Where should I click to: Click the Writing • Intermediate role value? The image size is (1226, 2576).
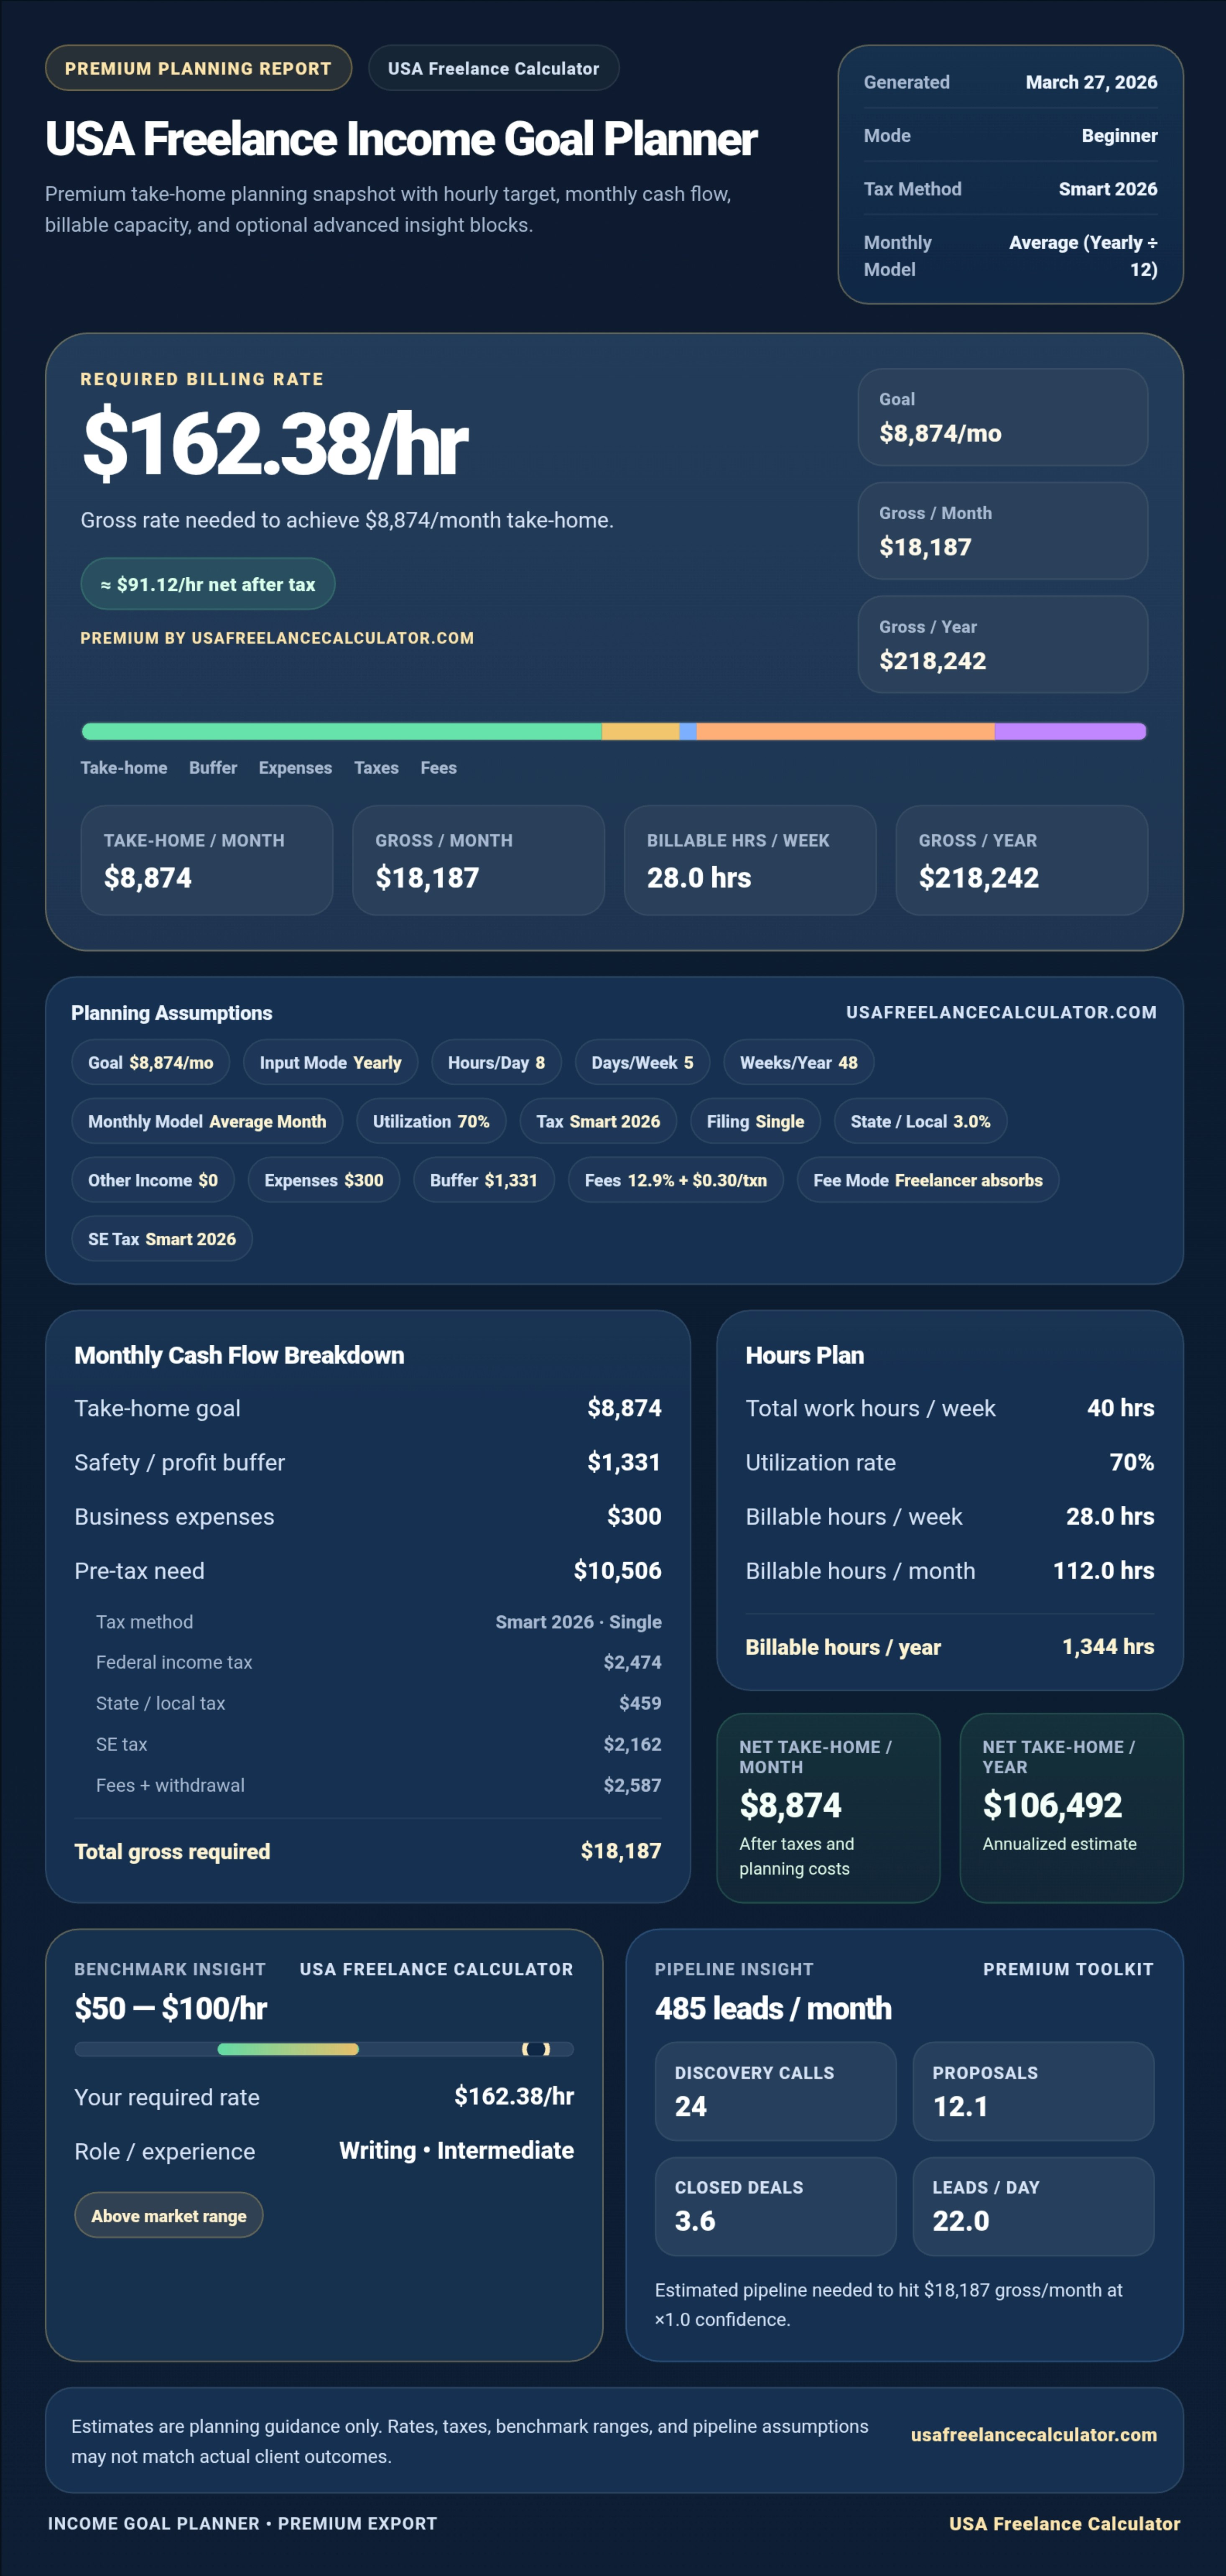[x=456, y=2150]
